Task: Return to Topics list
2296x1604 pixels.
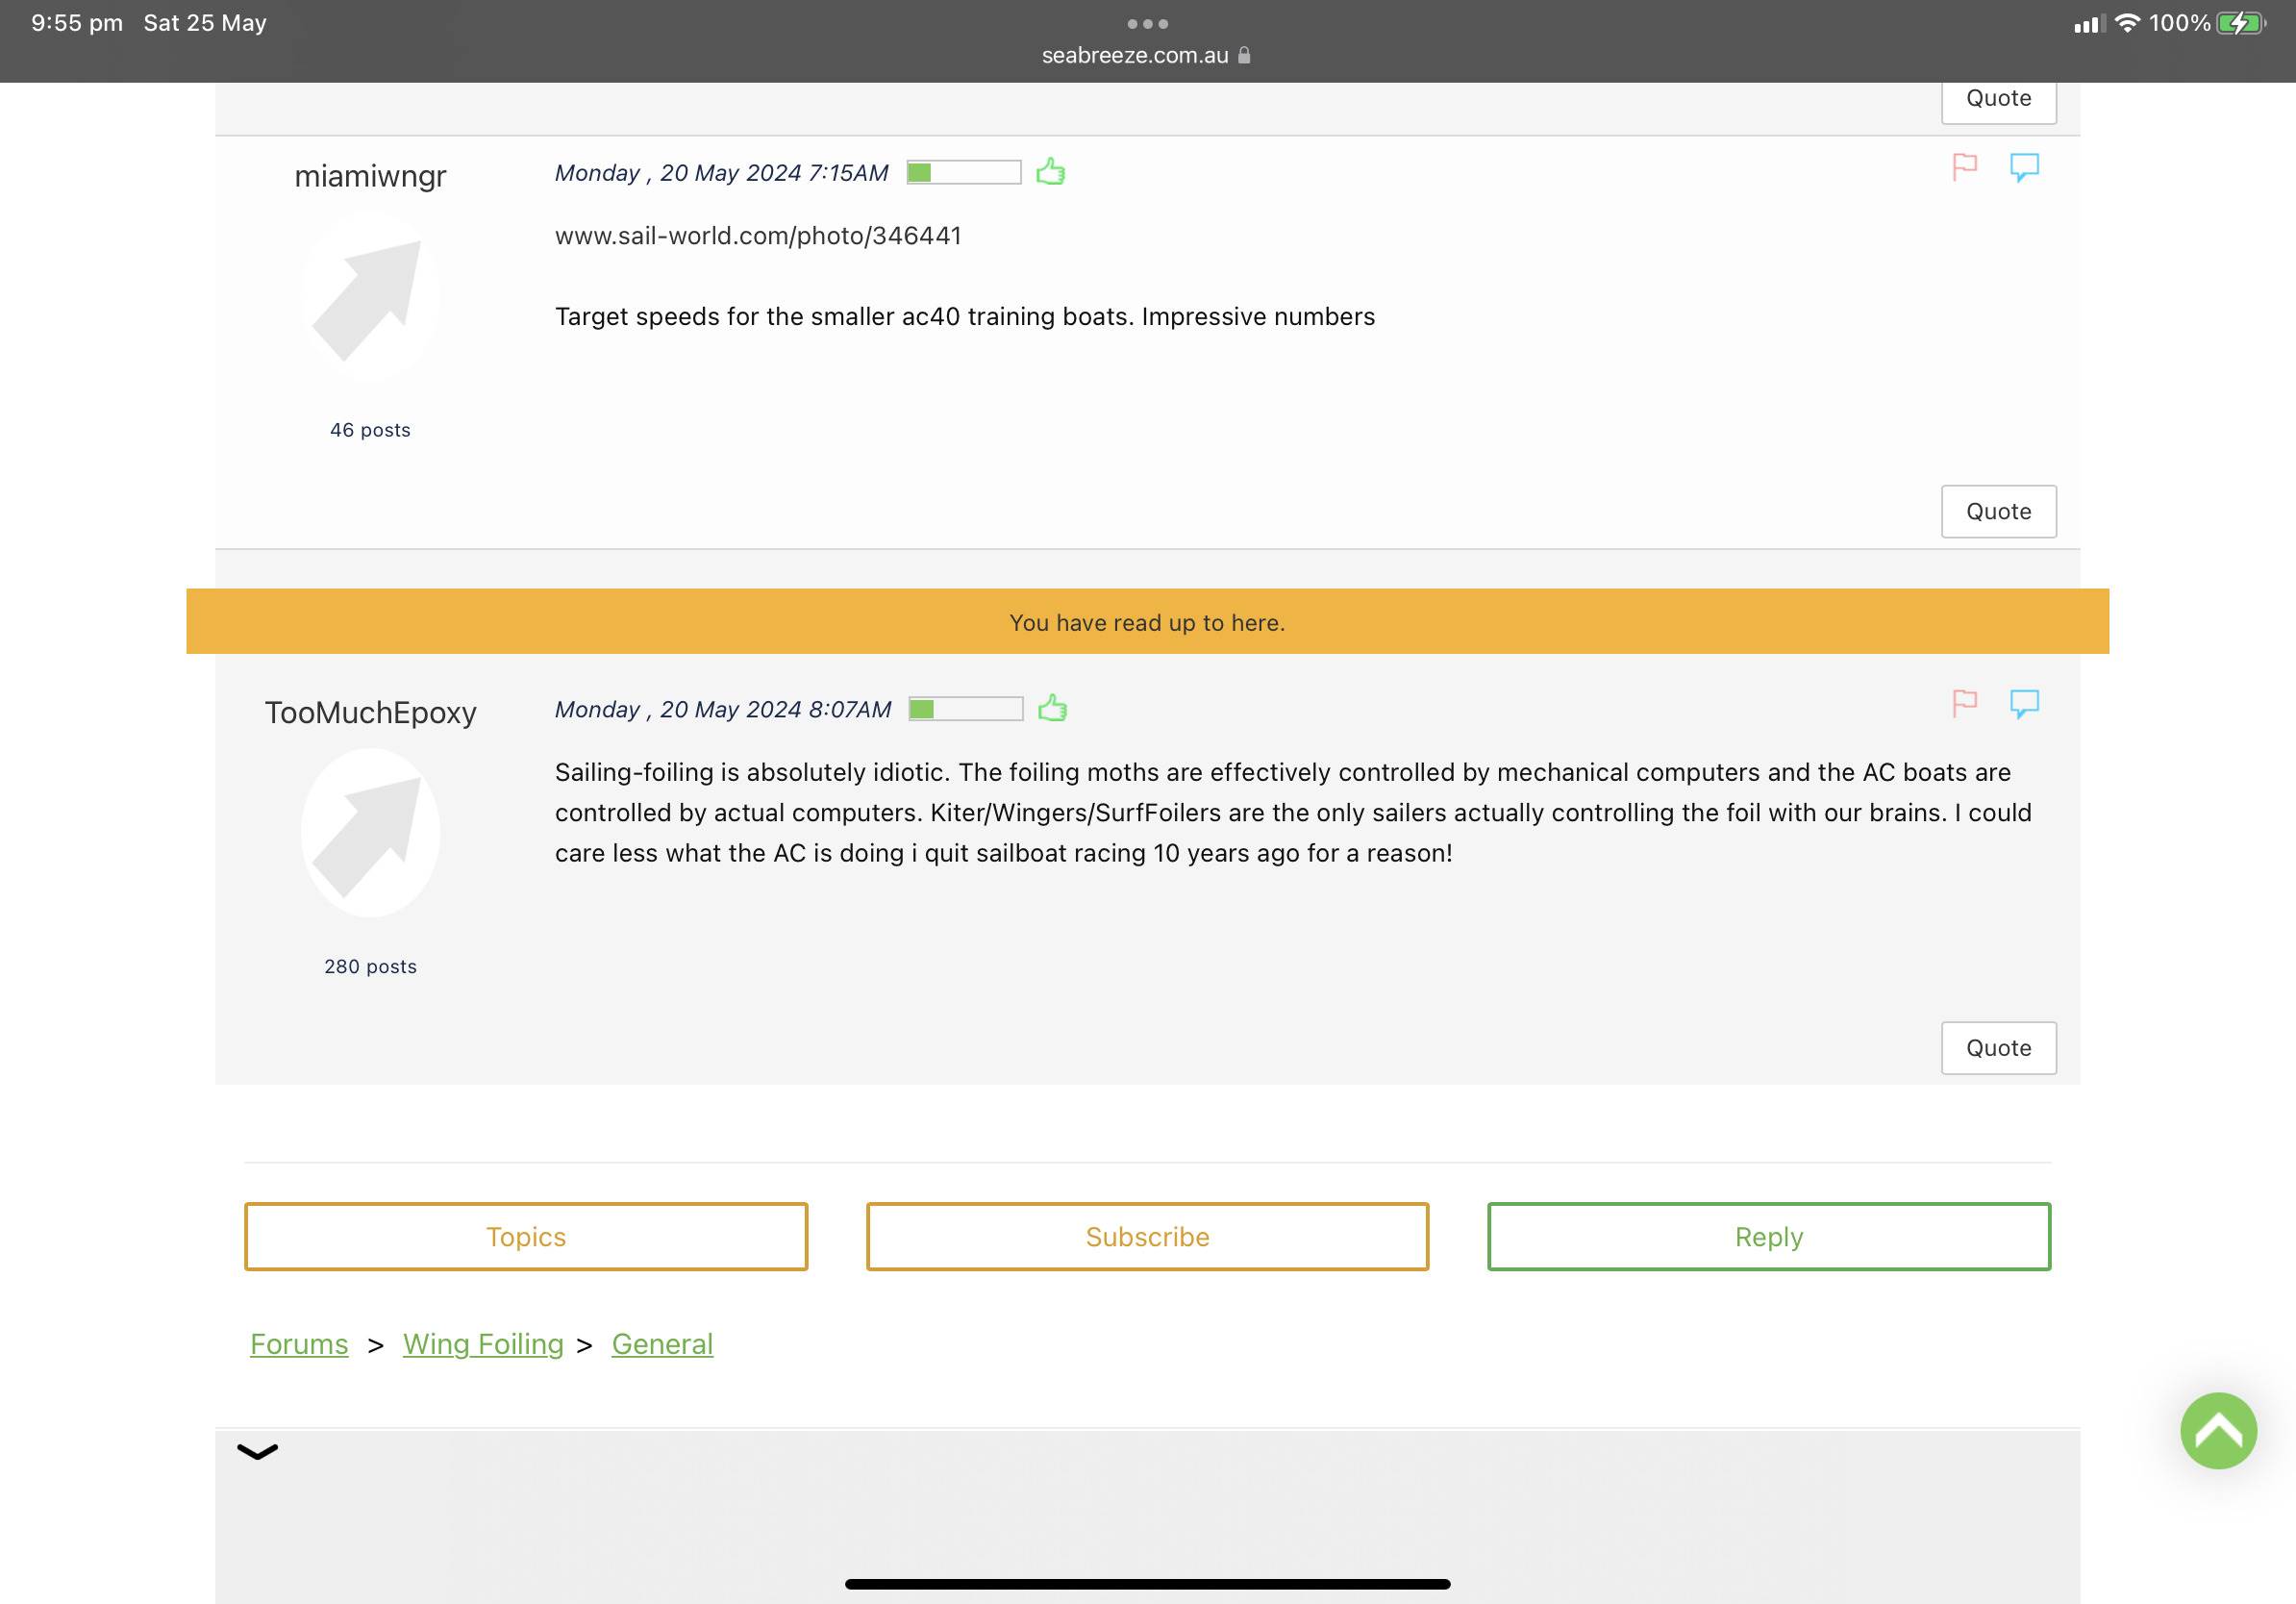Action: tap(526, 1237)
